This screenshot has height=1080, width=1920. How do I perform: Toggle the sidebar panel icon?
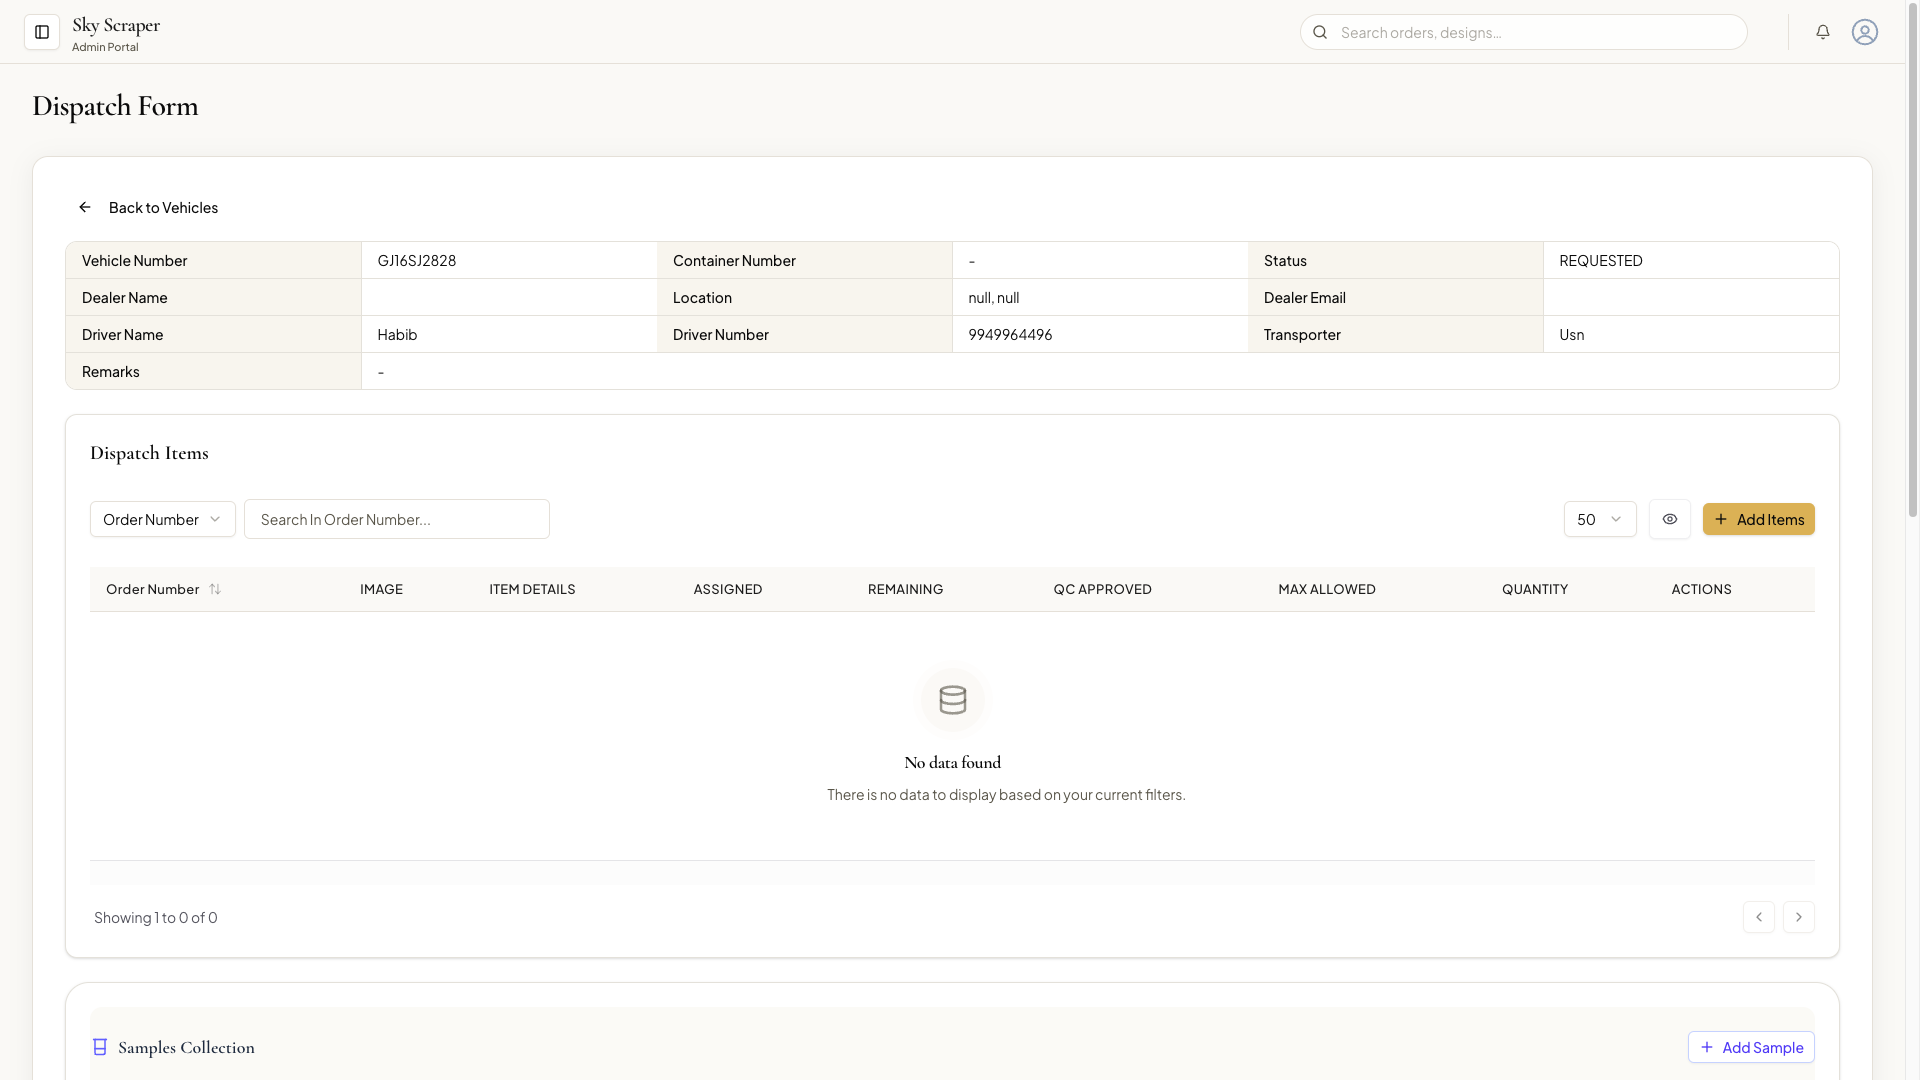(x=42, y=32)
